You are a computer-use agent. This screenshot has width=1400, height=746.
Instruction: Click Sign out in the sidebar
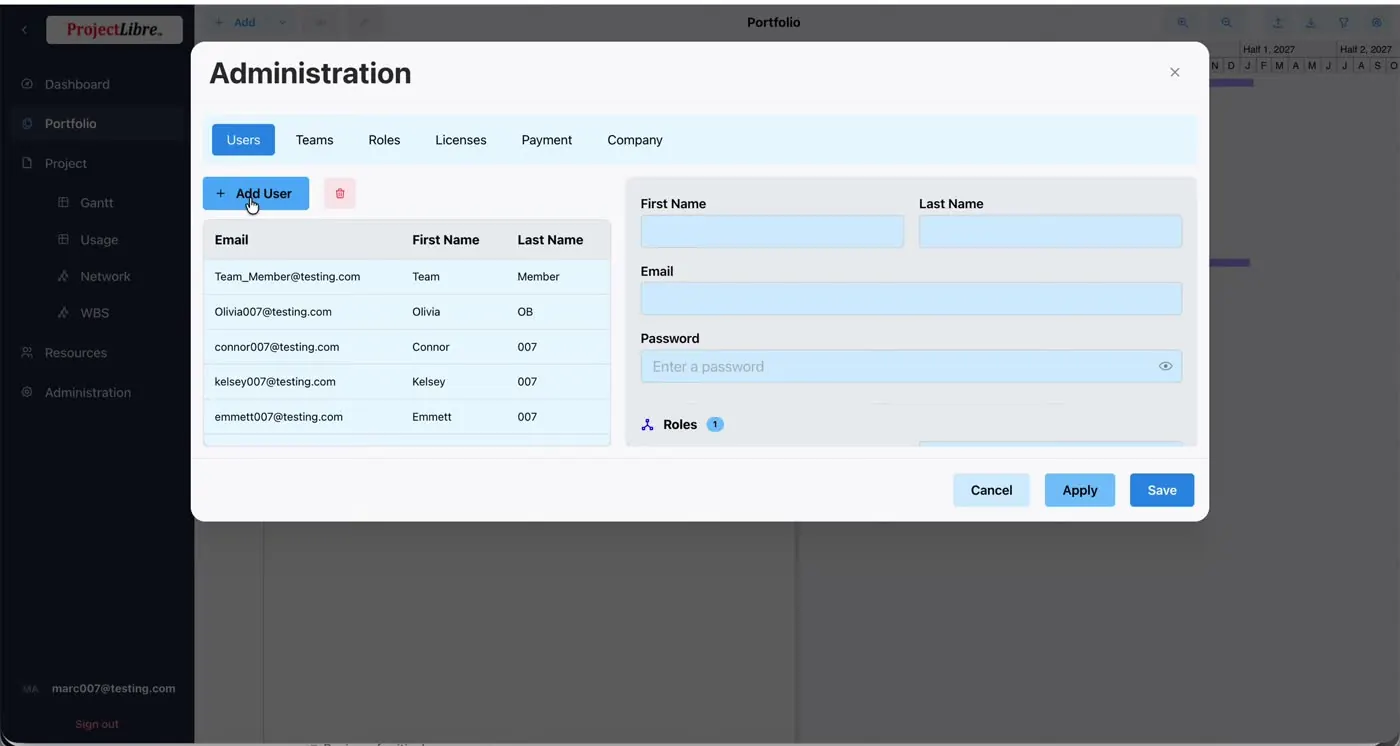(x=97, y=724)
